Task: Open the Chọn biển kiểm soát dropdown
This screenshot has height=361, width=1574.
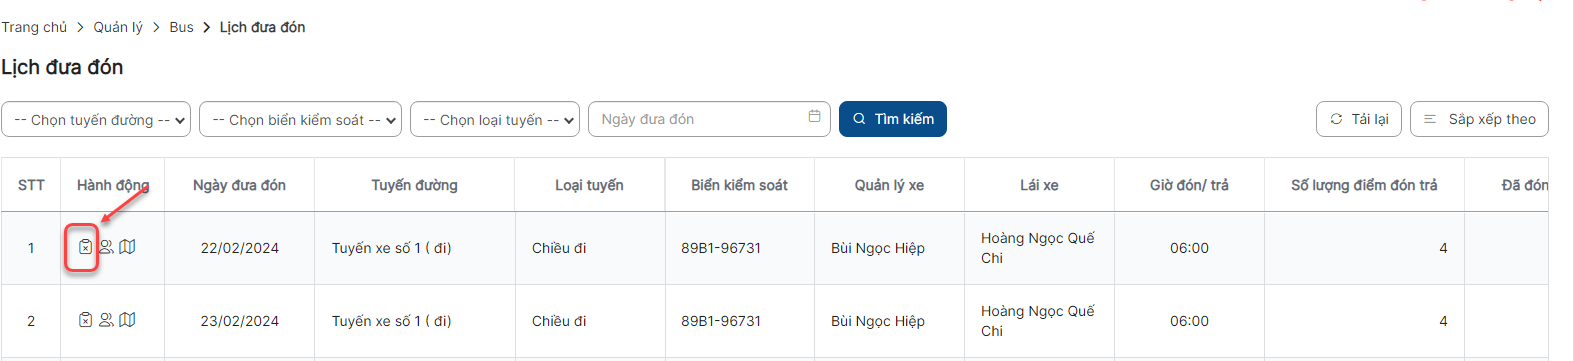Action: [301, 119]
